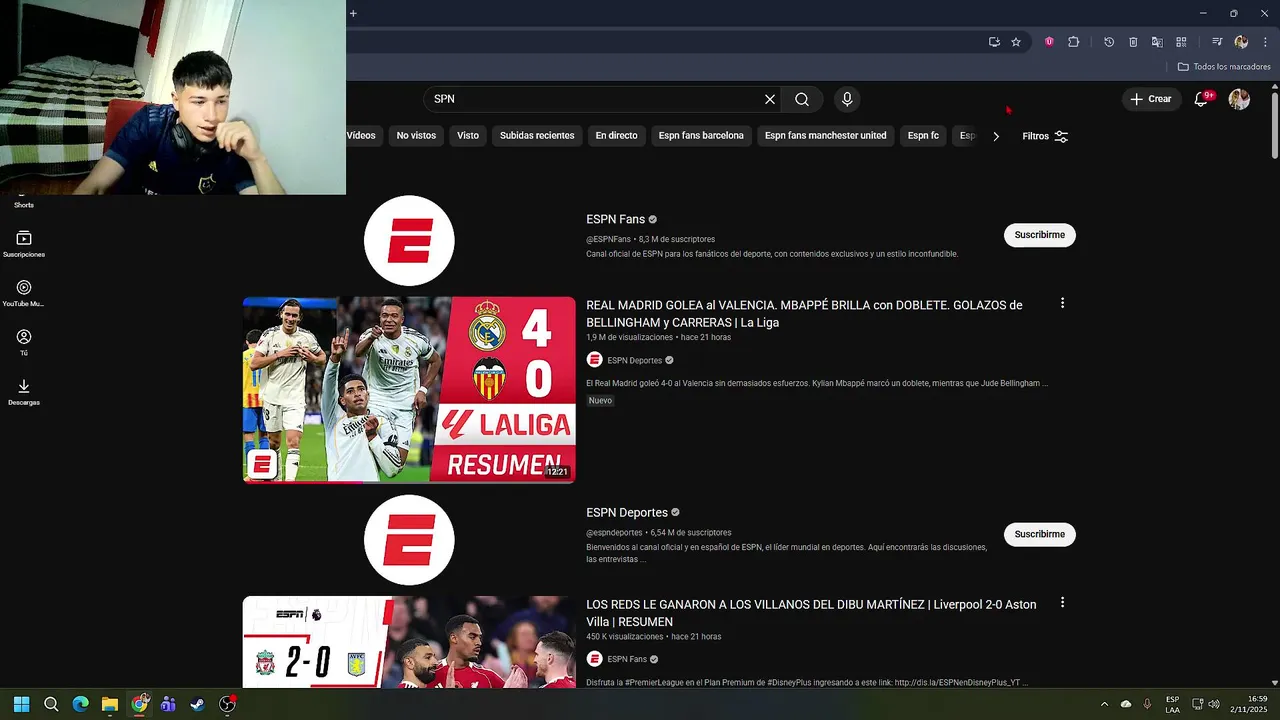The image size is (1280, 720).
Task: Click the translate extension icon
Action: [1157, 42]
